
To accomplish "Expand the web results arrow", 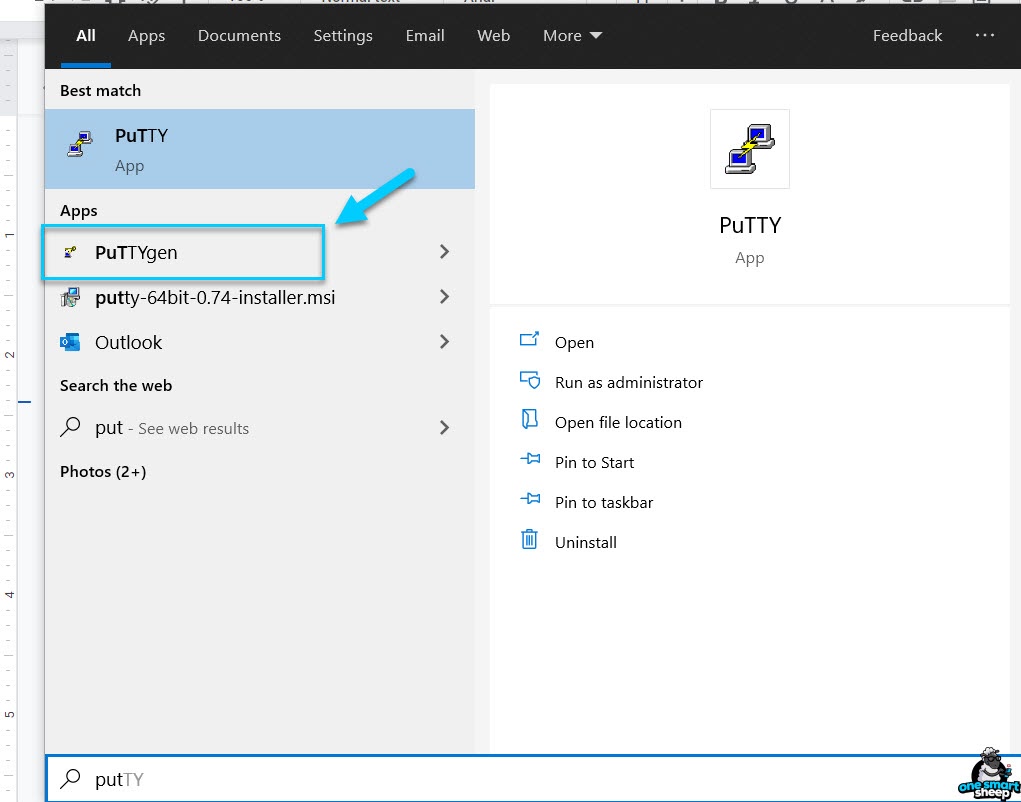I will click(x=444, y=428).
